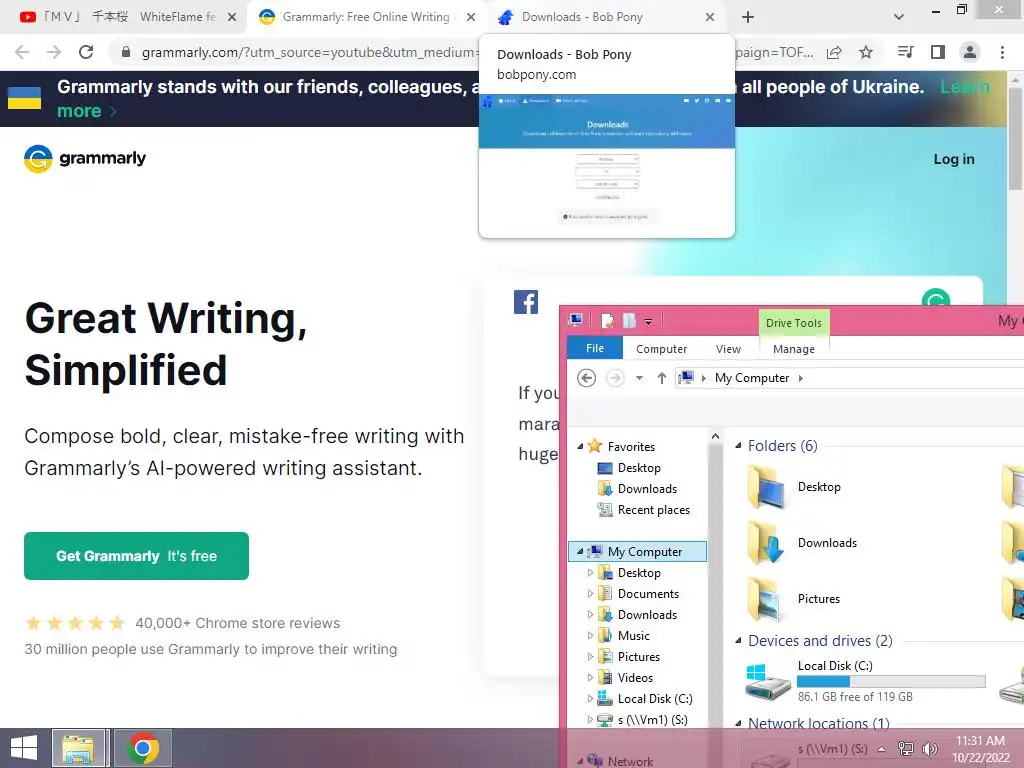Click the Local Disk (C:) capacity bar
The height and width of the screenshot is (768, 1024).
point(891,681)
